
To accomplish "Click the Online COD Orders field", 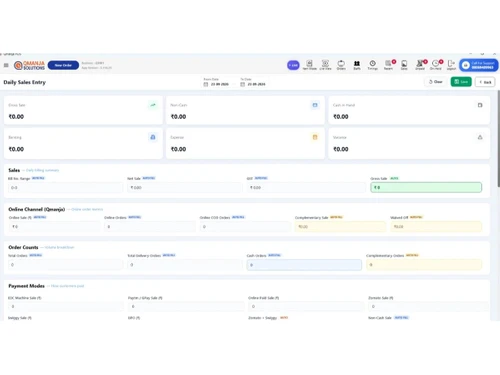I will click(x=245, y=227).
